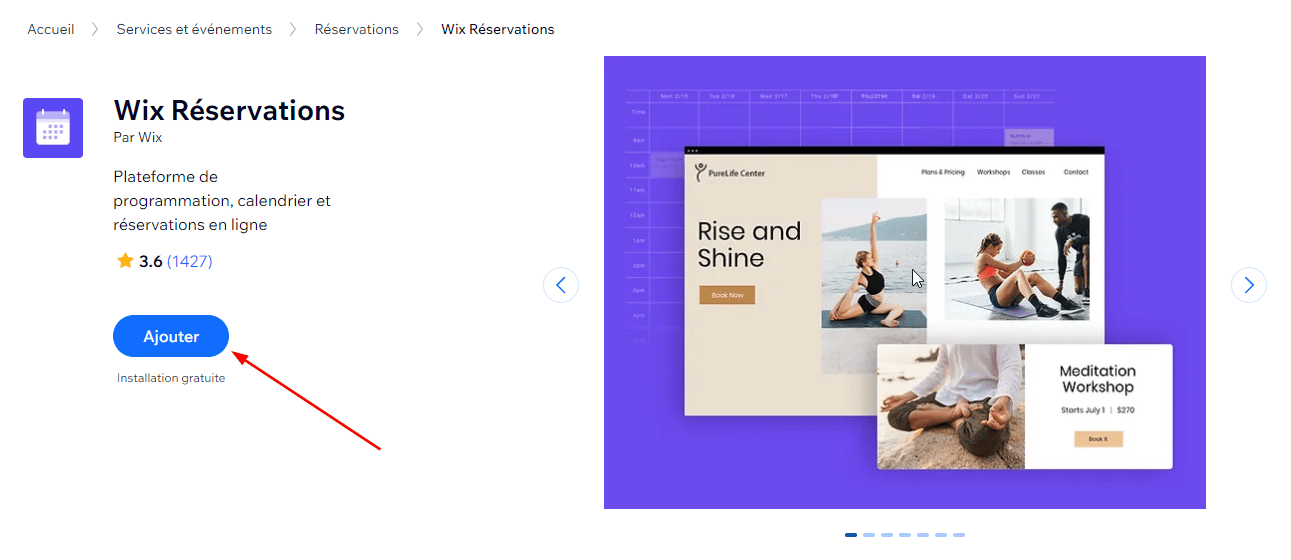Jump to the second carousel indicator dash
Viewport: 1291px width, 560px height.
pyautogui.click(x=869, y=535)
